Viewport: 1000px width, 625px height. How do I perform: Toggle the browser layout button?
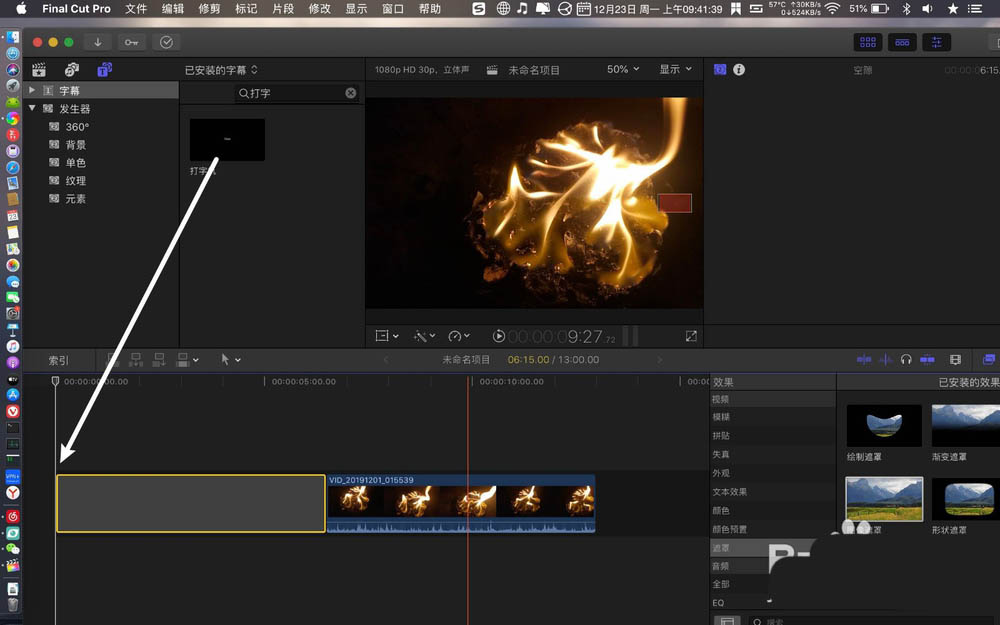[868, 42]
